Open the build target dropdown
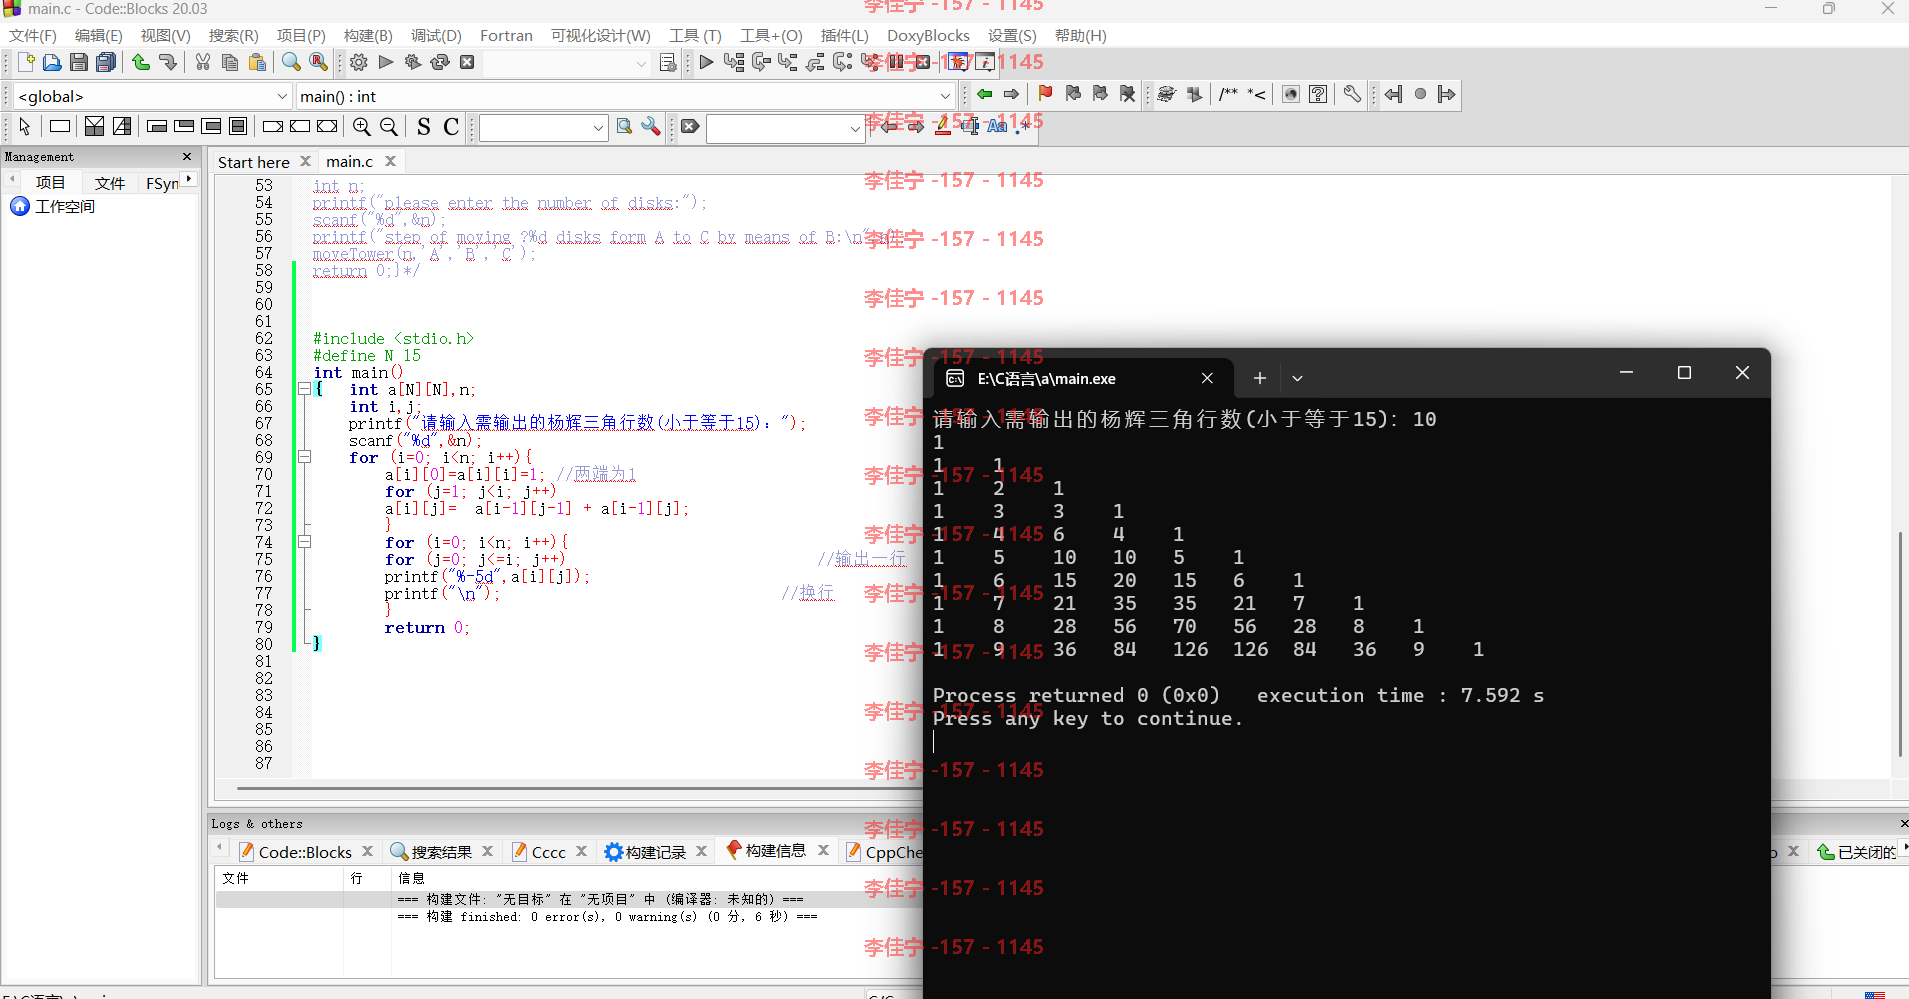1909x999 pixels. click(641, 63)
